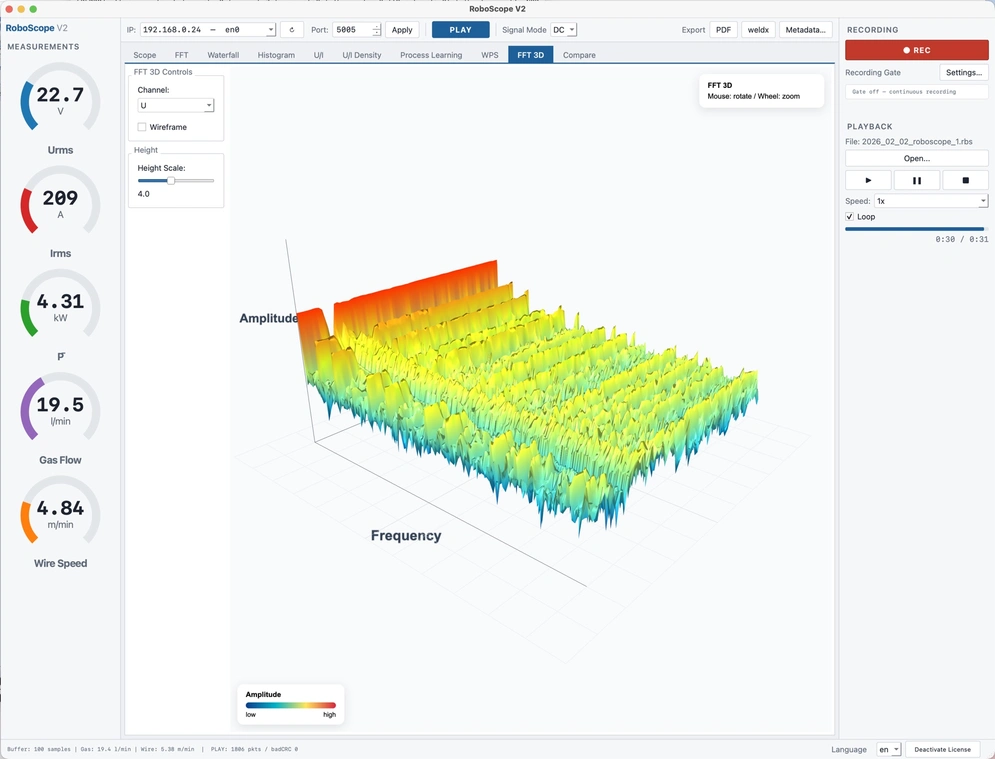Select the WPS tab
Screen dimensions: 995x759
tap(489, 55)
